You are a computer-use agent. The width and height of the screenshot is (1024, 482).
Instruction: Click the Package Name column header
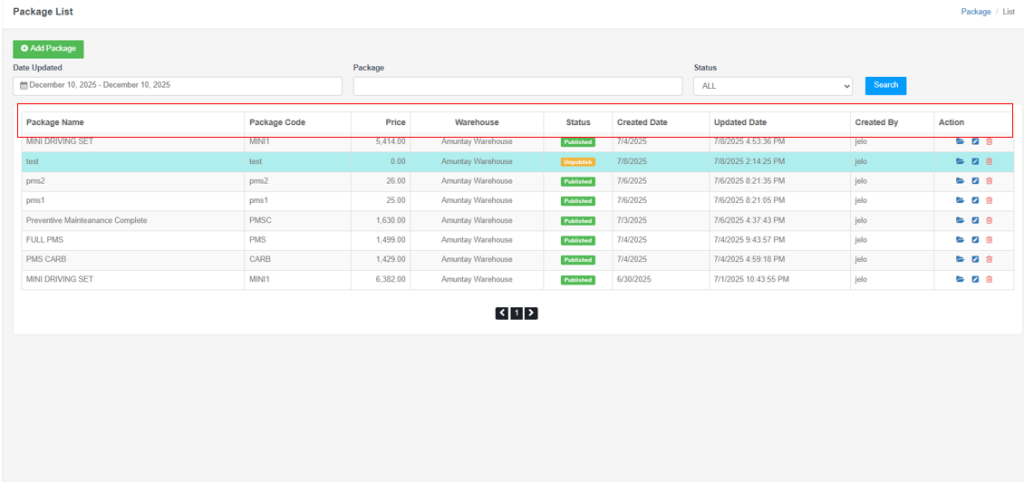coord(55,122)
